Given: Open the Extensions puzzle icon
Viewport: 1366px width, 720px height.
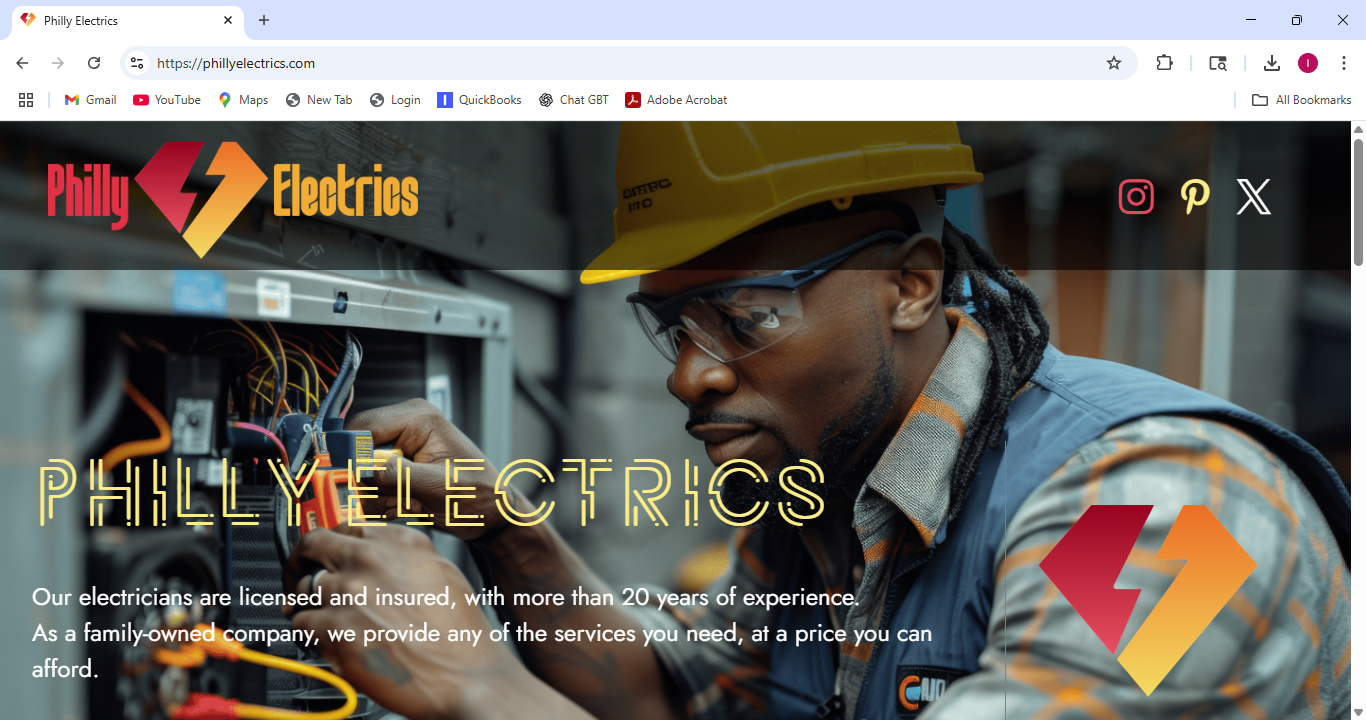Looking at the screenshot, I should [x=1164, y=63].
